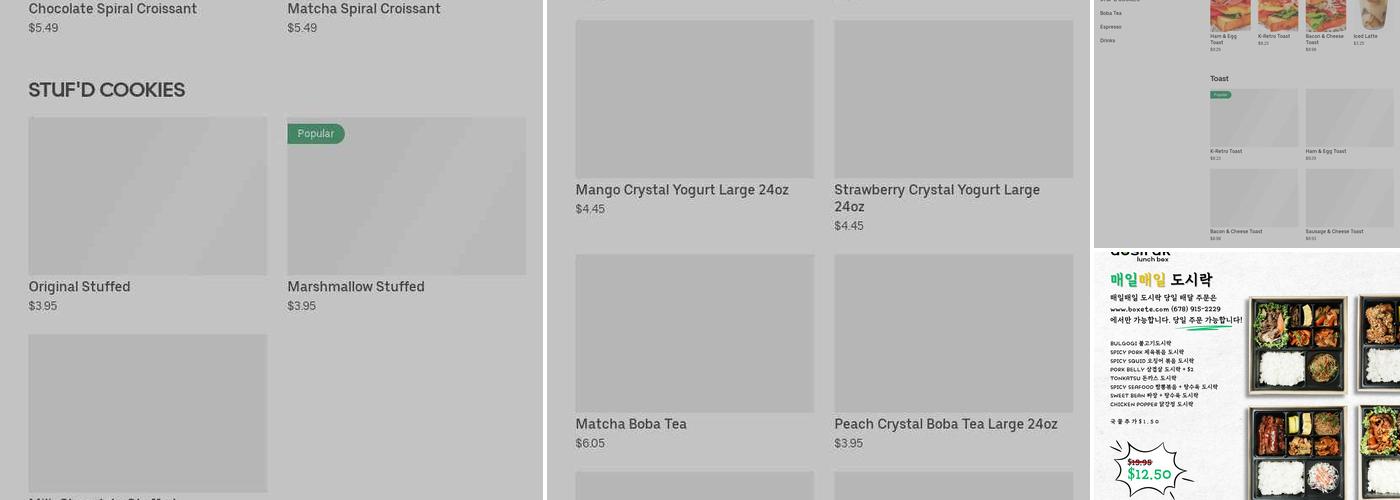Open K-Retro Toast image under Toast heading

coord(1253,118)
